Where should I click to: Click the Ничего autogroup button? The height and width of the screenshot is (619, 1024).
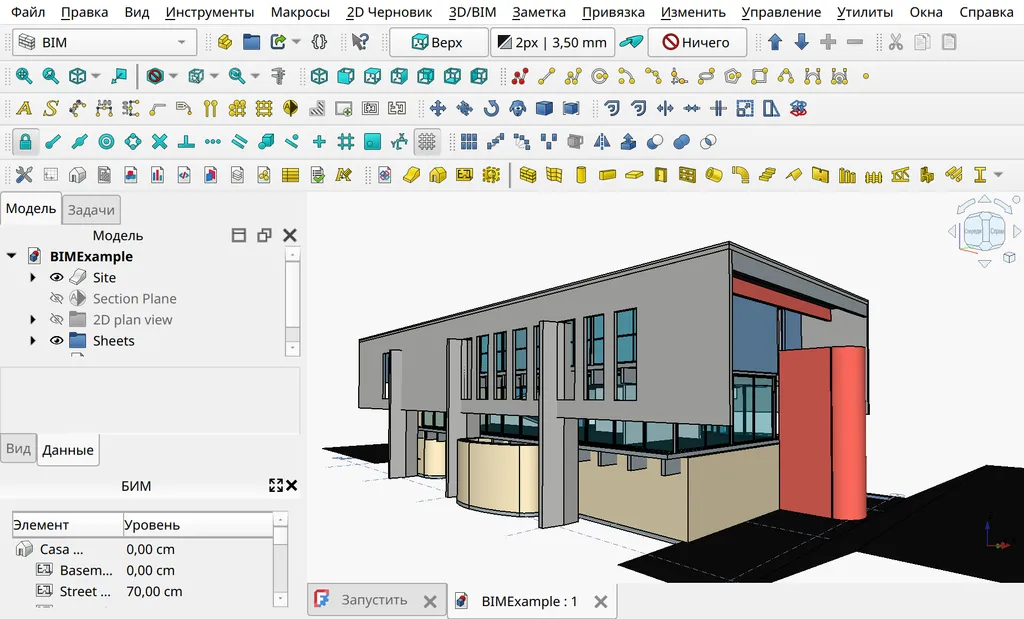[x=696, y=43]
